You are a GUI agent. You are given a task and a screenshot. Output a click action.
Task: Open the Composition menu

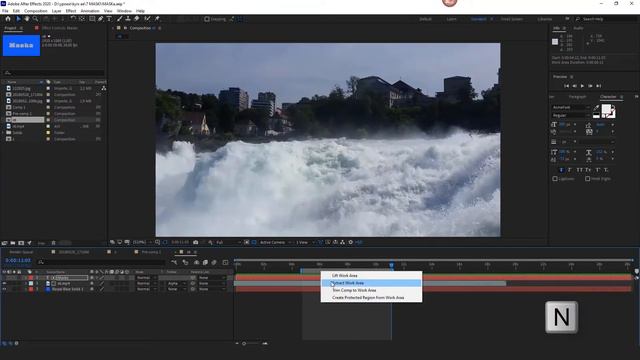[x=36, y=11]
